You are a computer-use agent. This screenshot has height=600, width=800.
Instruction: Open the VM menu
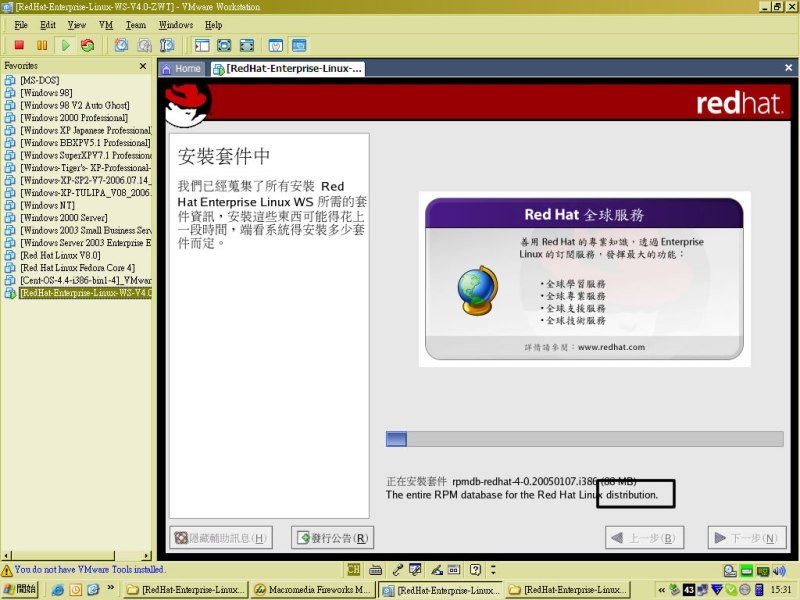pos(106,24)
